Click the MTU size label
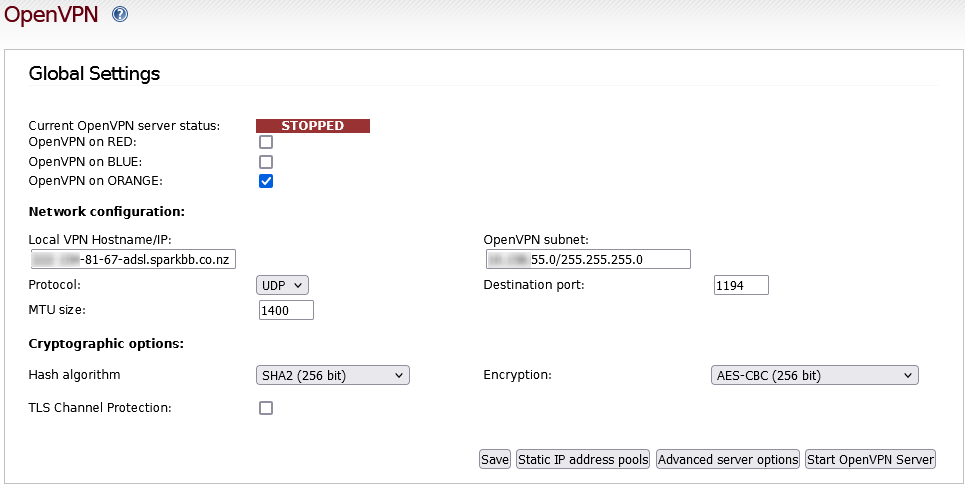965x486 pixels. click(57, 309)
